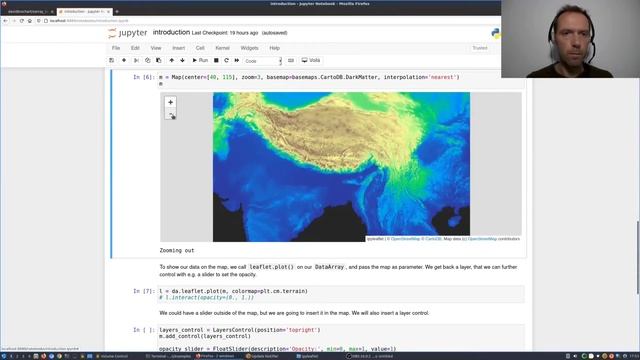
Task: Switch to the first Firefox tab
Action: [x=28, y=11]
